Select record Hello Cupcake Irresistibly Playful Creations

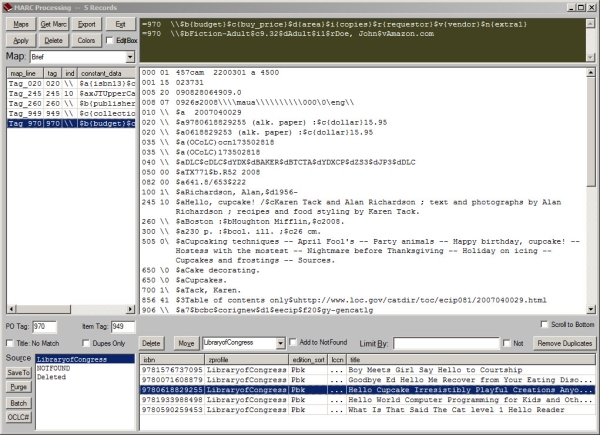[x=367, y=390]
